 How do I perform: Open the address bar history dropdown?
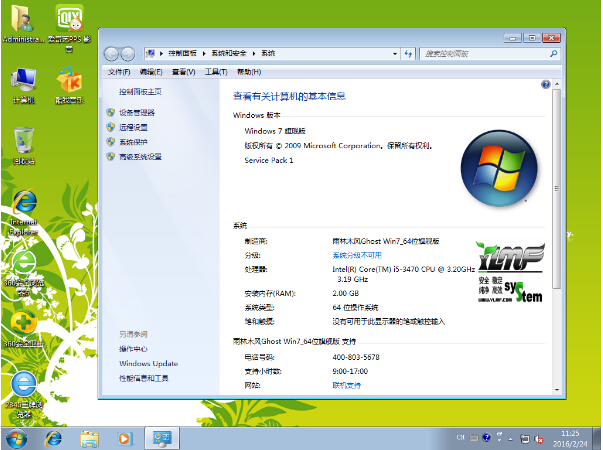pos(395,54)
